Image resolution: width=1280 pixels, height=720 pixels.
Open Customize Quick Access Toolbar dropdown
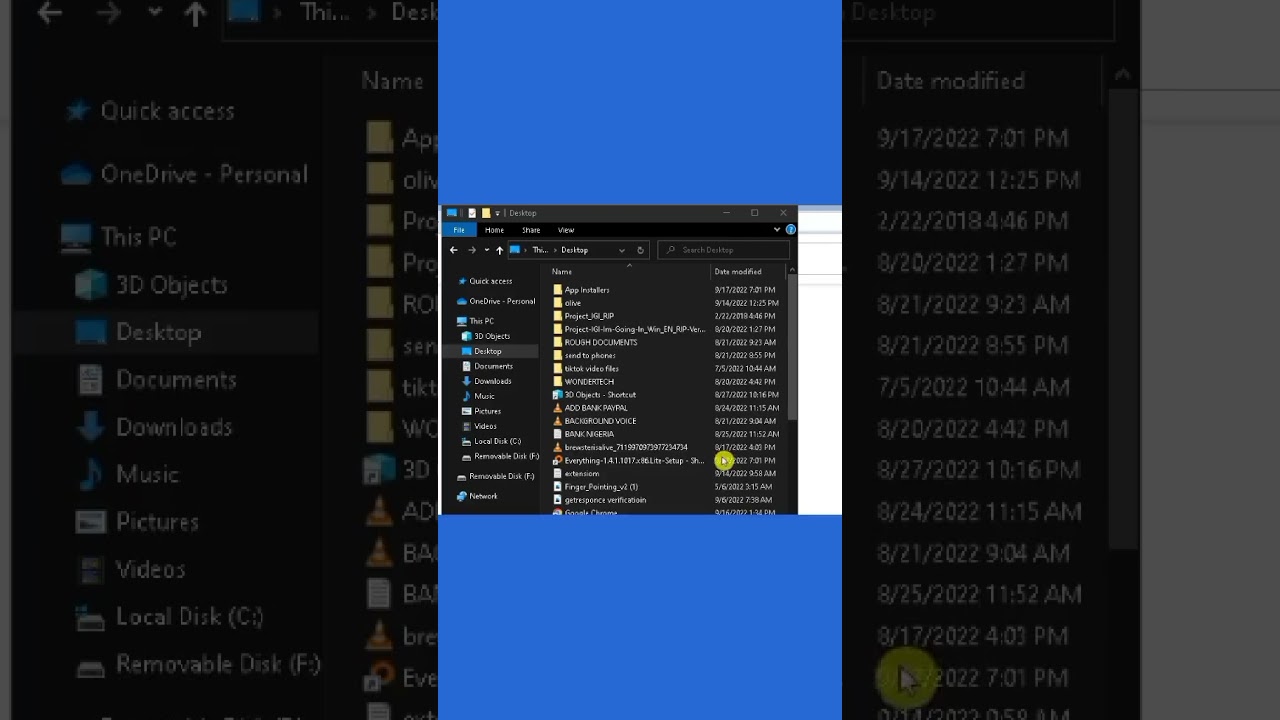click(x=498, y=213)
